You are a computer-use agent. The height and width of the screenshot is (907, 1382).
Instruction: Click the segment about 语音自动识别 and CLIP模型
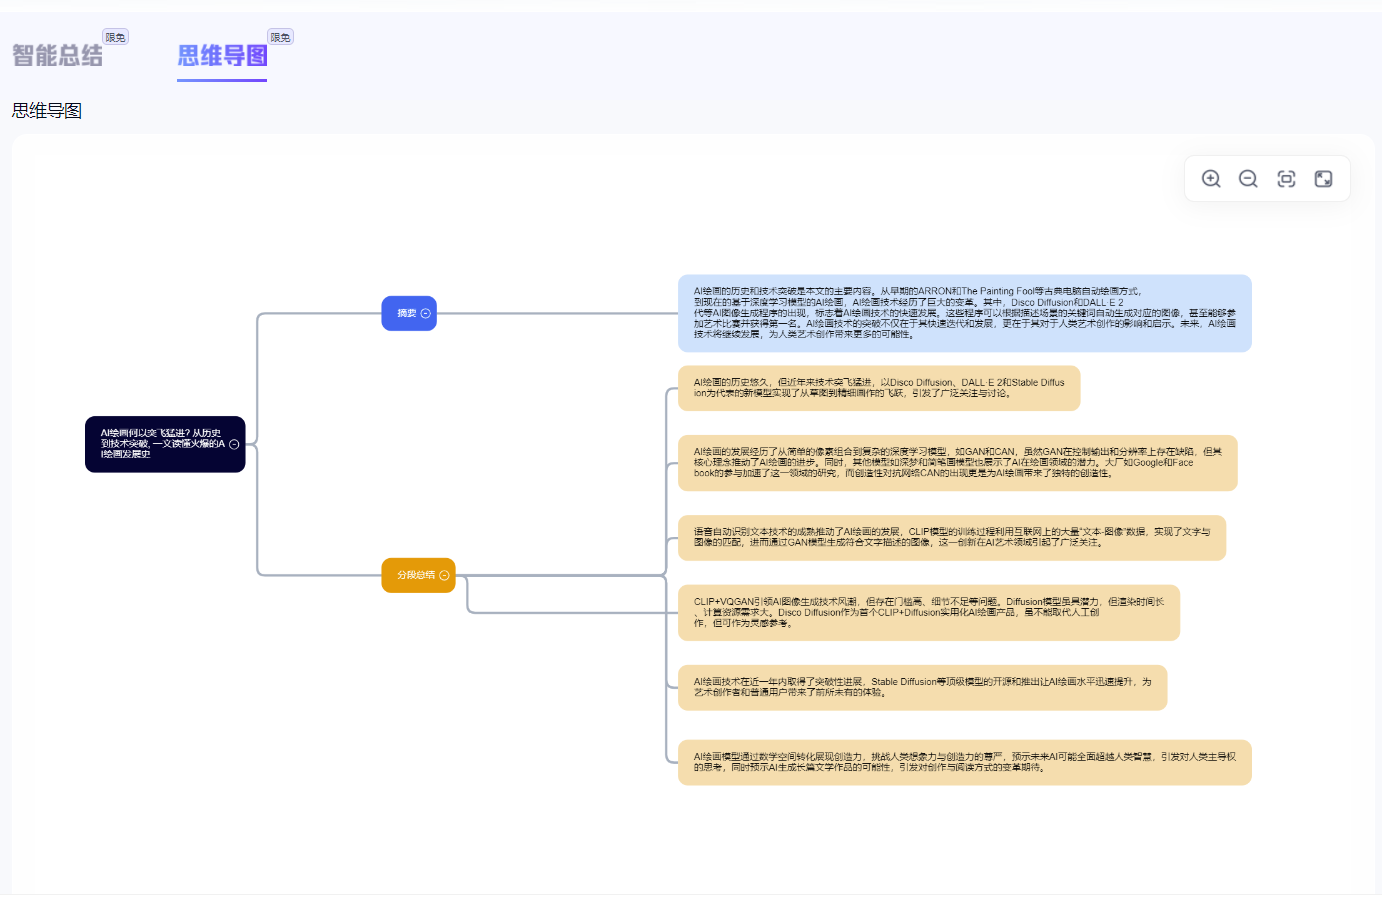(x=951, y=538)
